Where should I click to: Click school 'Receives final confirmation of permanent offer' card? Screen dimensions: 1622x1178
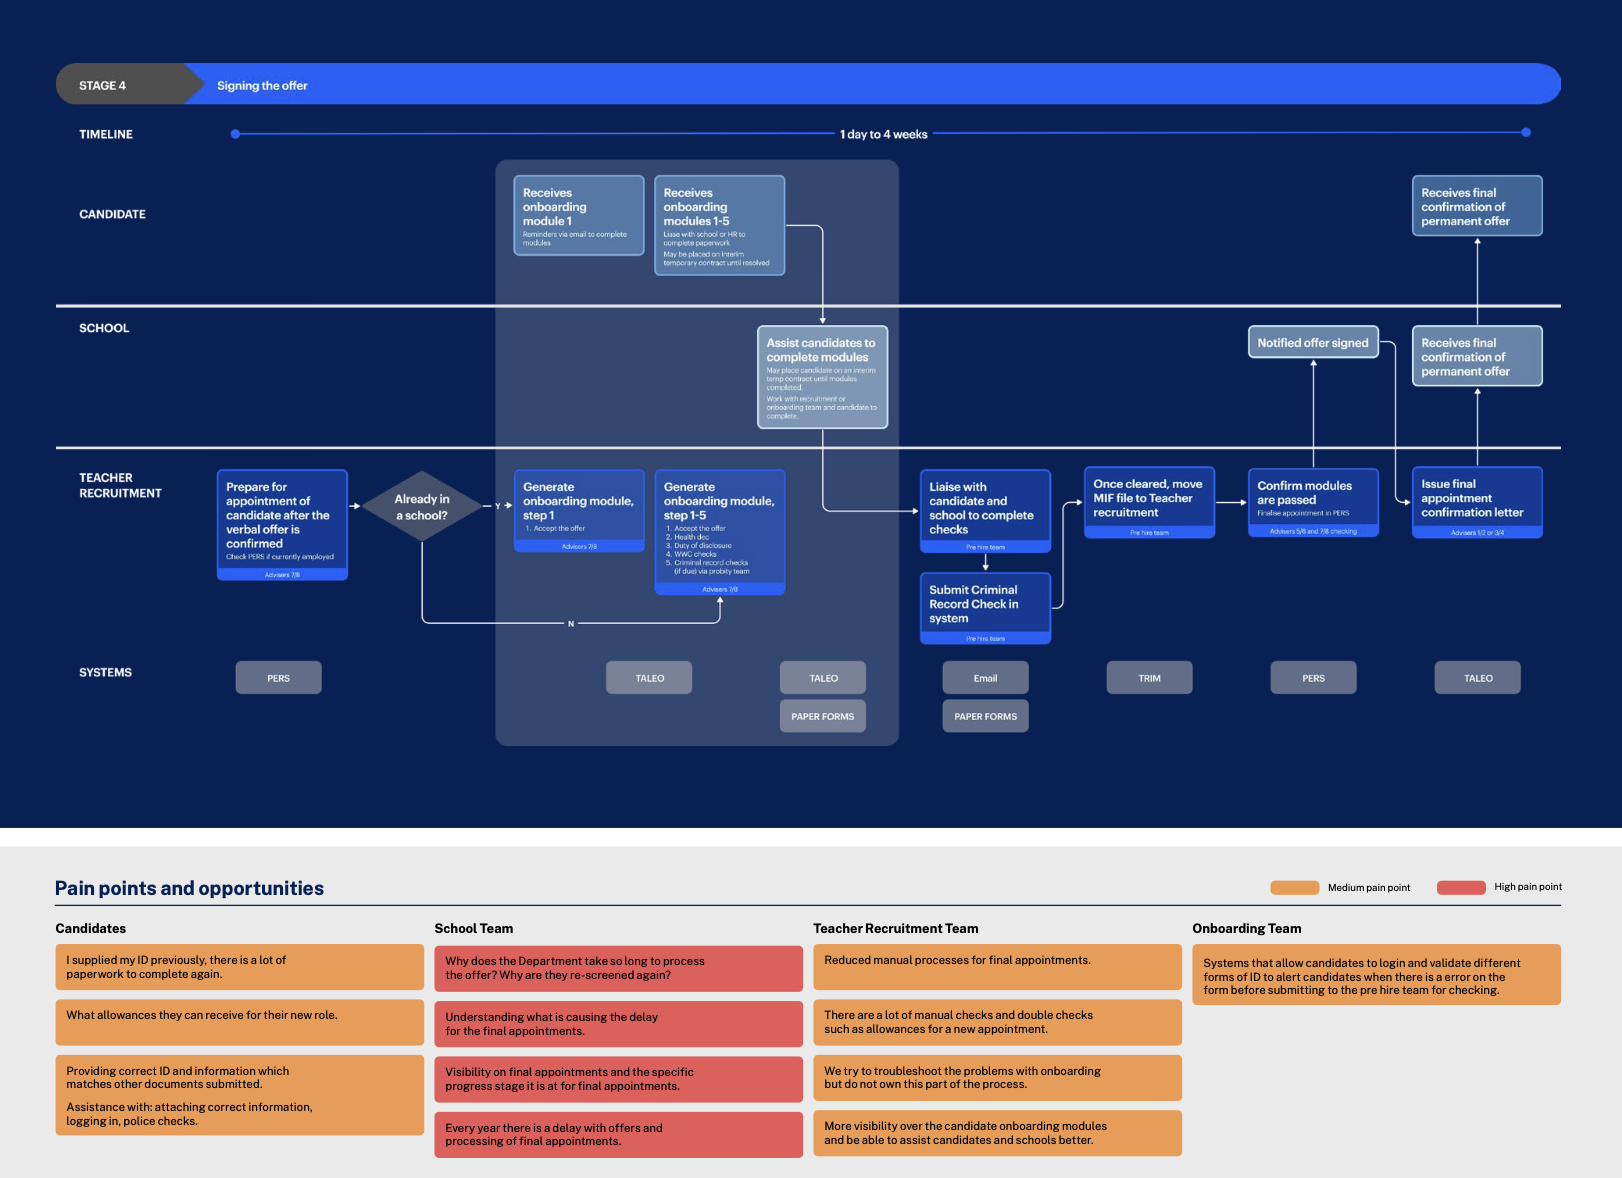click(1477, 356)
